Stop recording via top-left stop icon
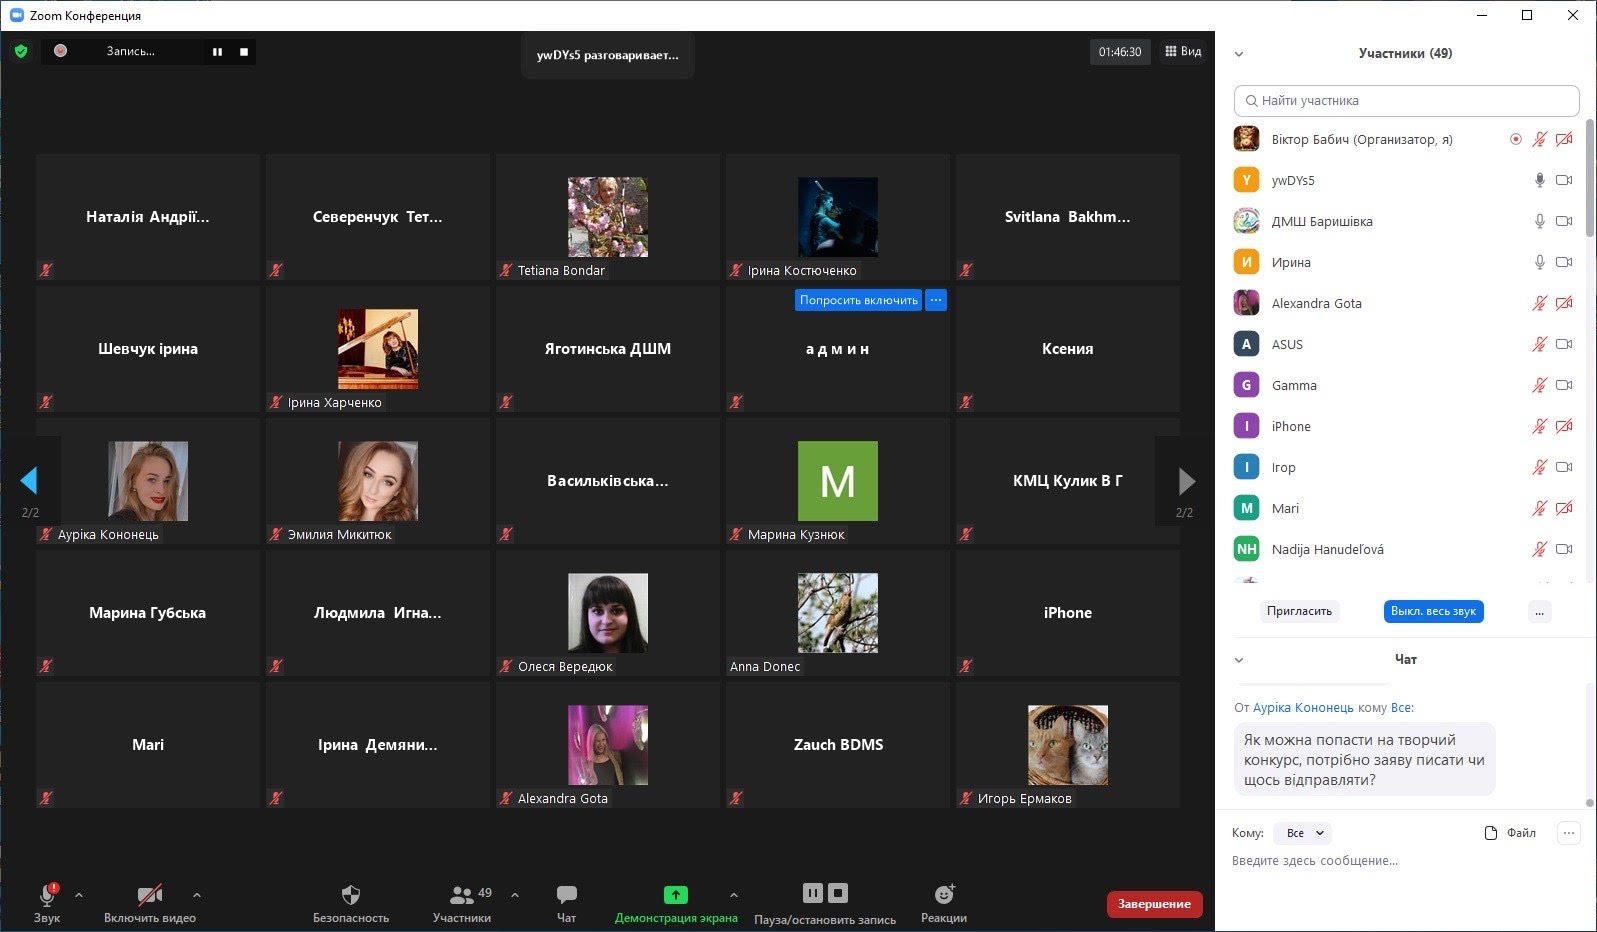Image resolution: width=1597 pixels, height=932 pixels. tap(244, 52)
